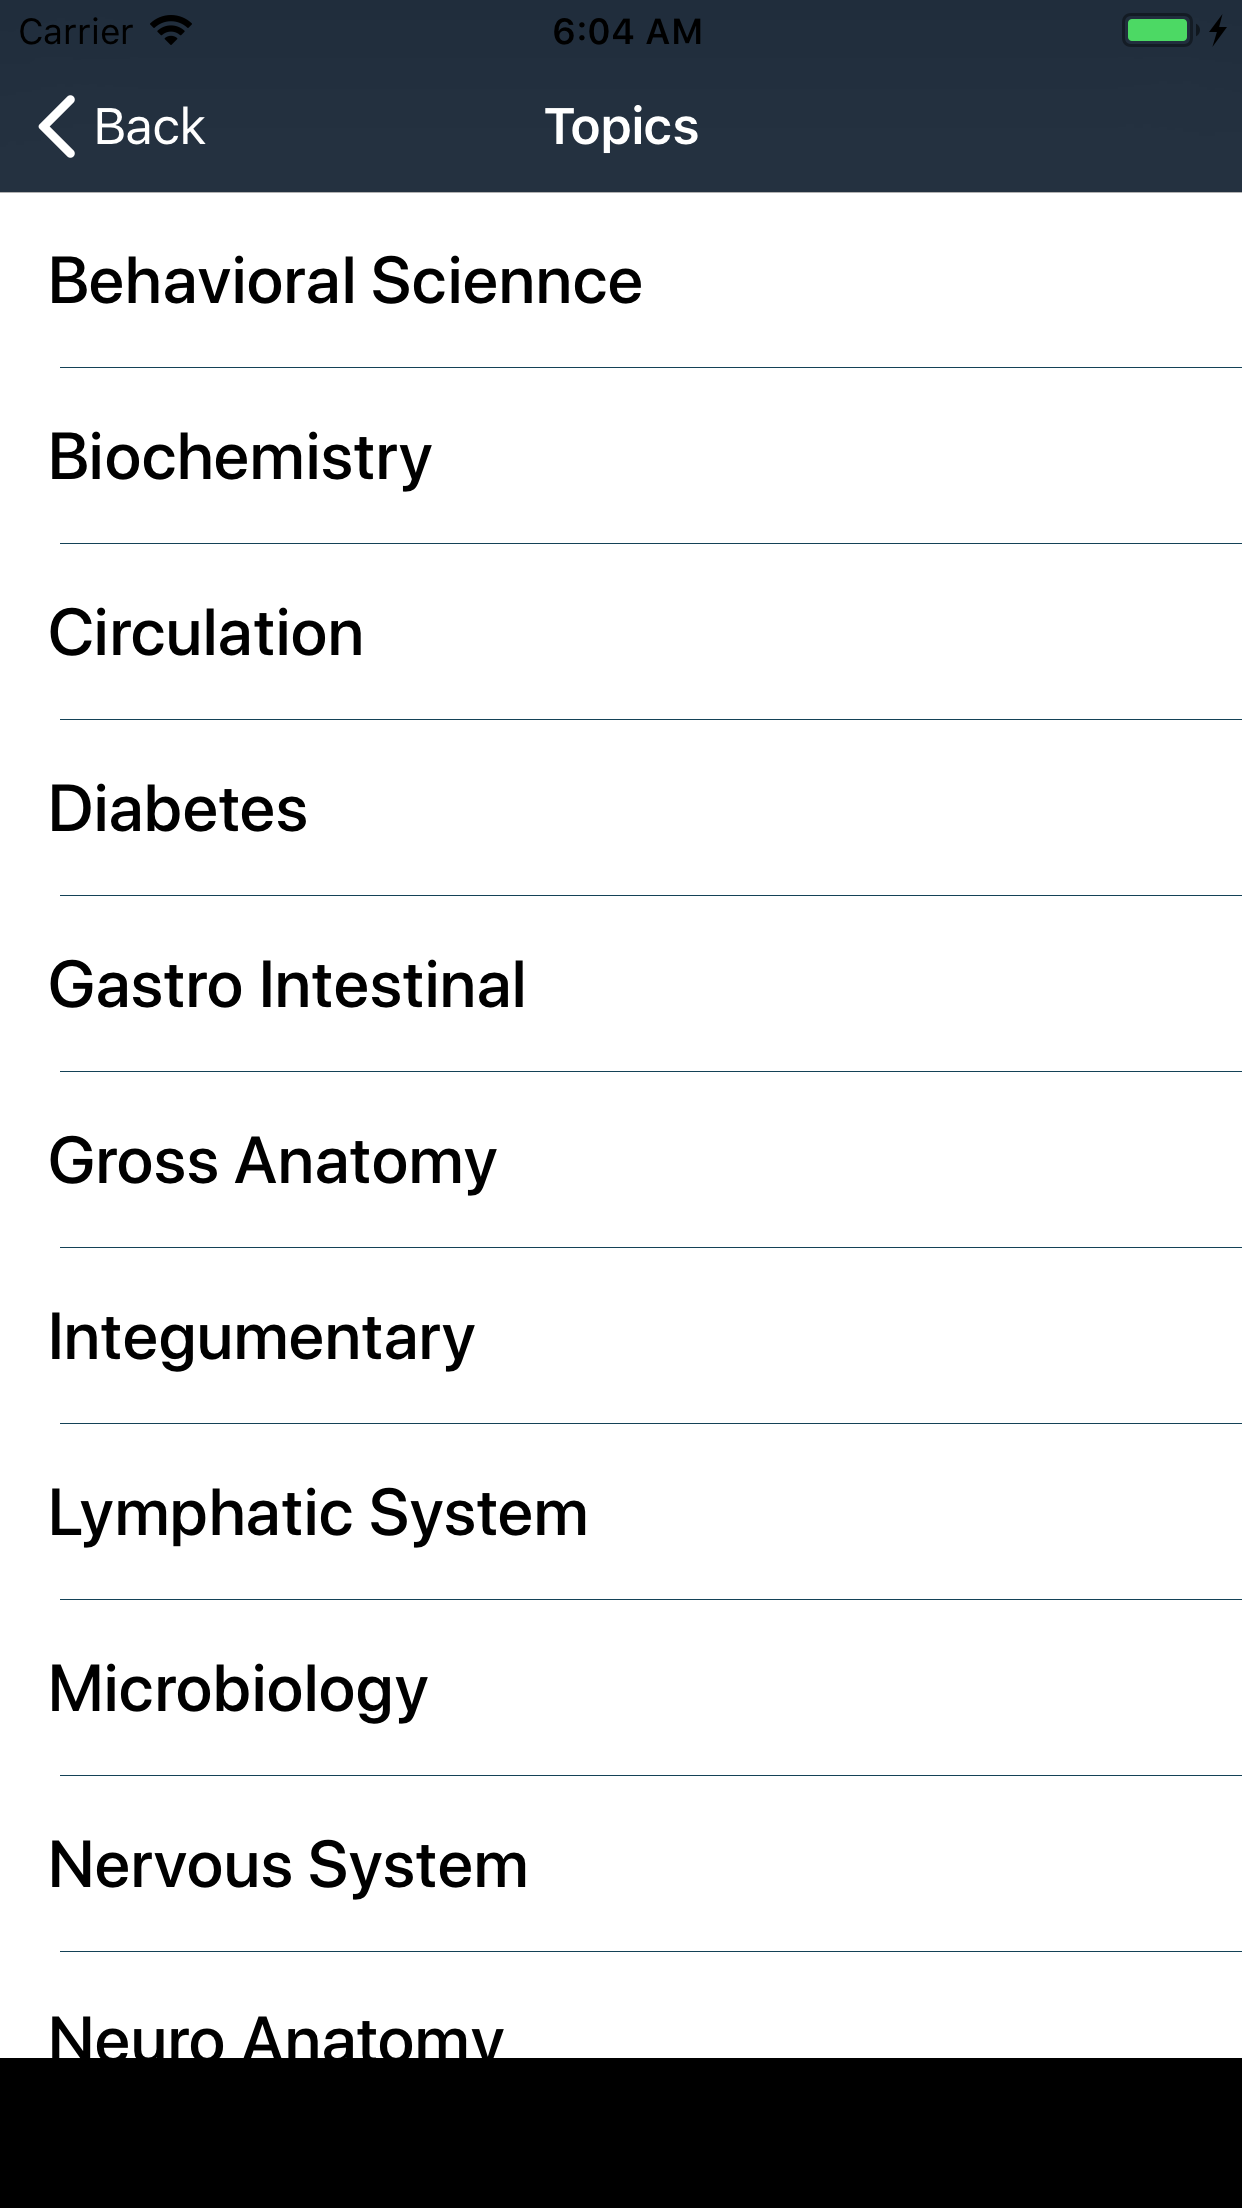Tap the 6:04 AM clock display
Image resolution: width=1242 pixels, height=2208 pixels.
pos(627,32)
